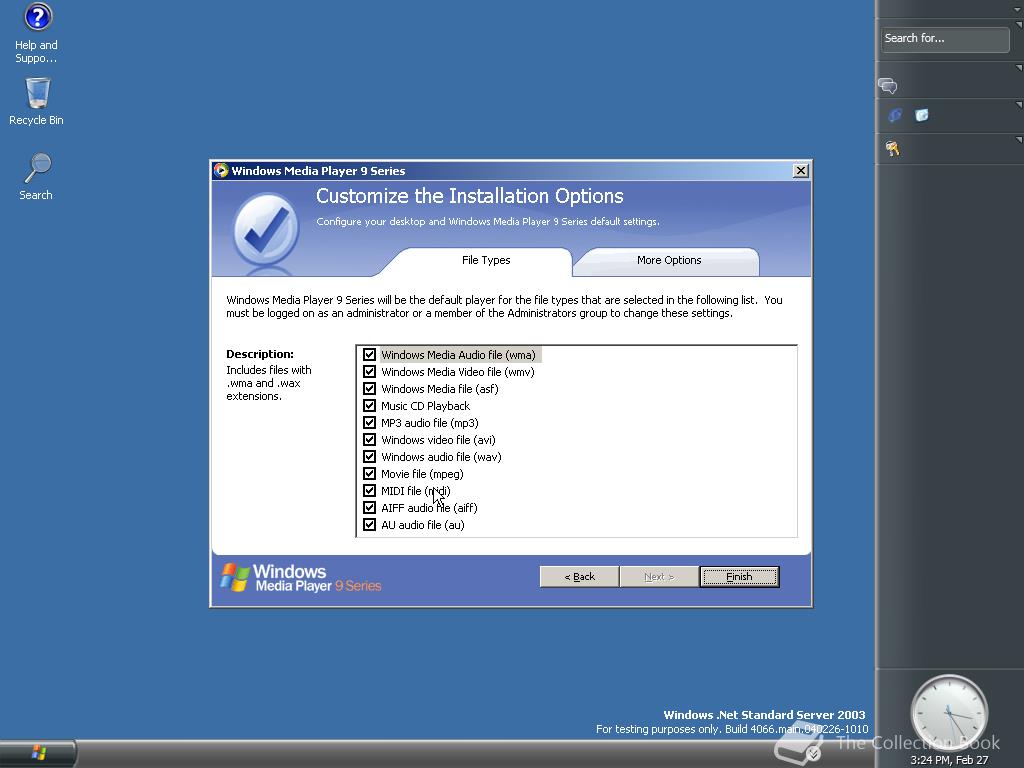Toggle Movie file (mpeg) checkbox
1024x768 pixels.
coord(370,473)
